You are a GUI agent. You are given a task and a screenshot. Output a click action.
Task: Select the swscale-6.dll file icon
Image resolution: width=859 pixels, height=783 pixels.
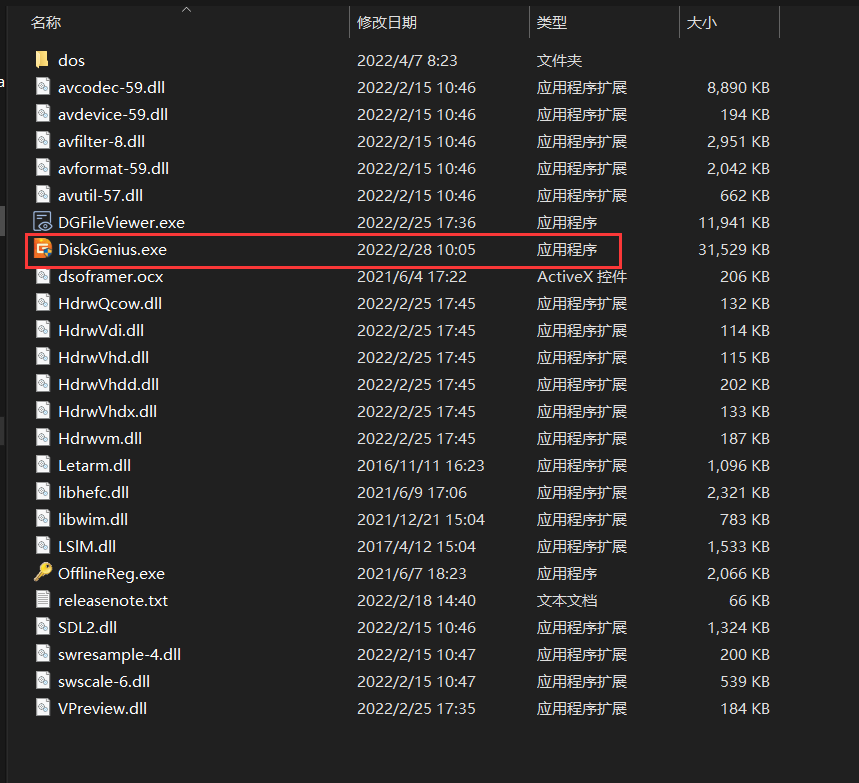(x=43, y=681)
